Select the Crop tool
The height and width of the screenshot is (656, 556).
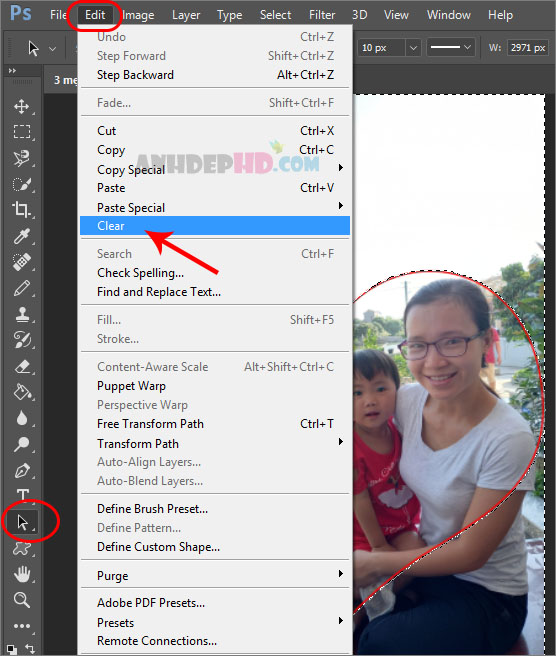point(22,209)
